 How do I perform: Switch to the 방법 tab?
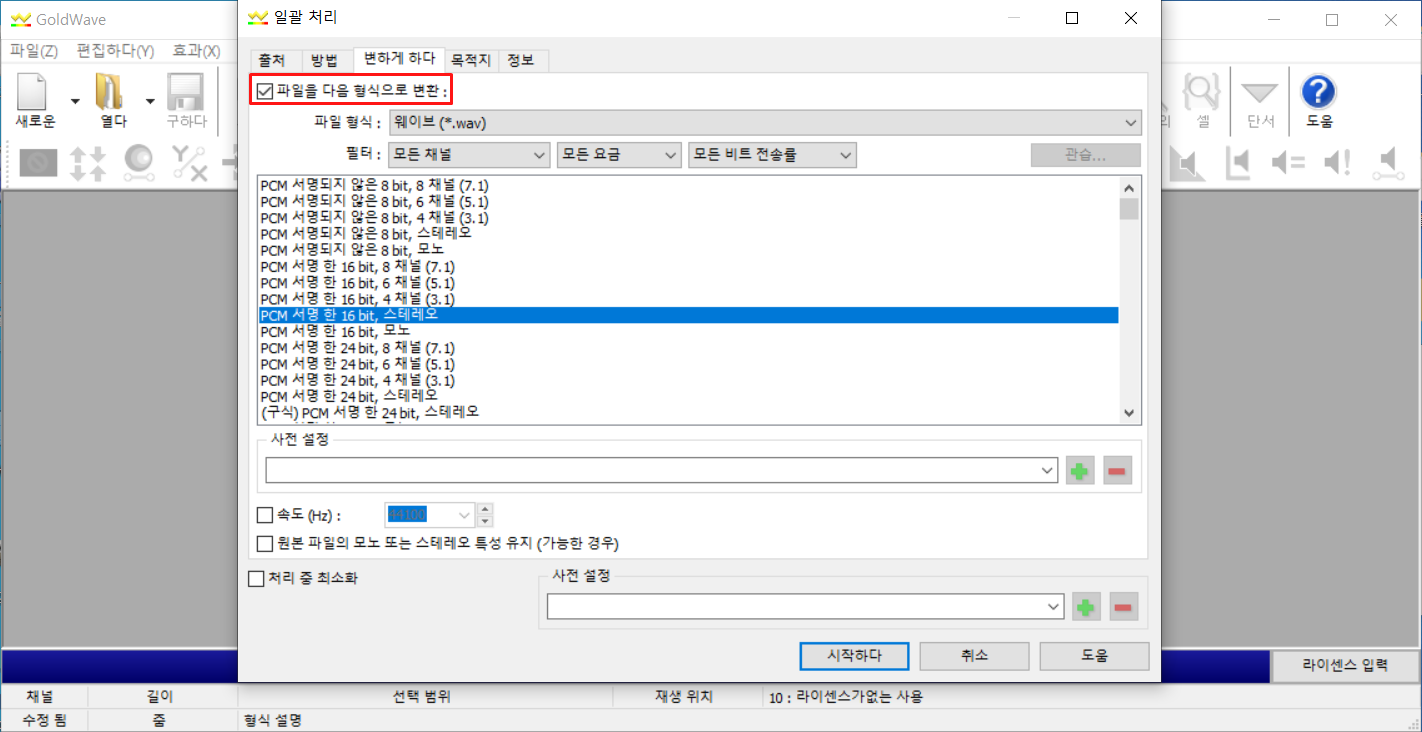(325, 60)
